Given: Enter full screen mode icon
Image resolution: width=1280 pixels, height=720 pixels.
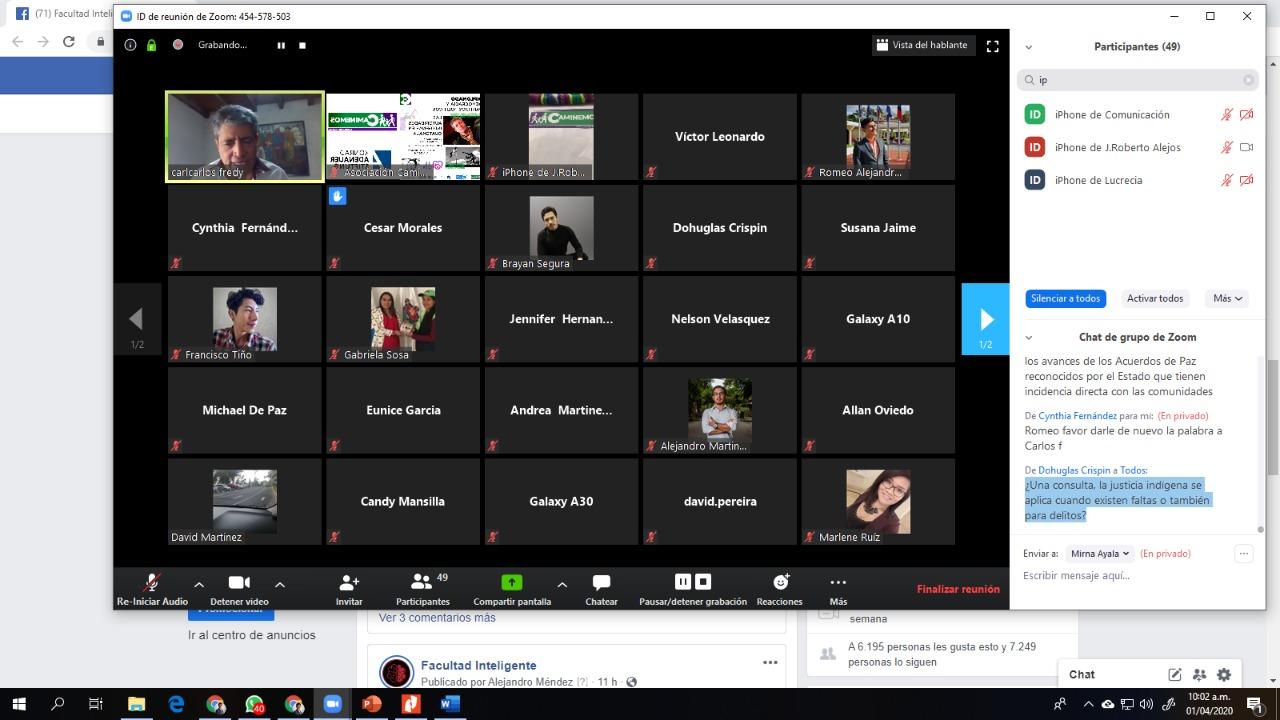Looking at the screenshot, I should pyautogui.click(x=993, y=45).
